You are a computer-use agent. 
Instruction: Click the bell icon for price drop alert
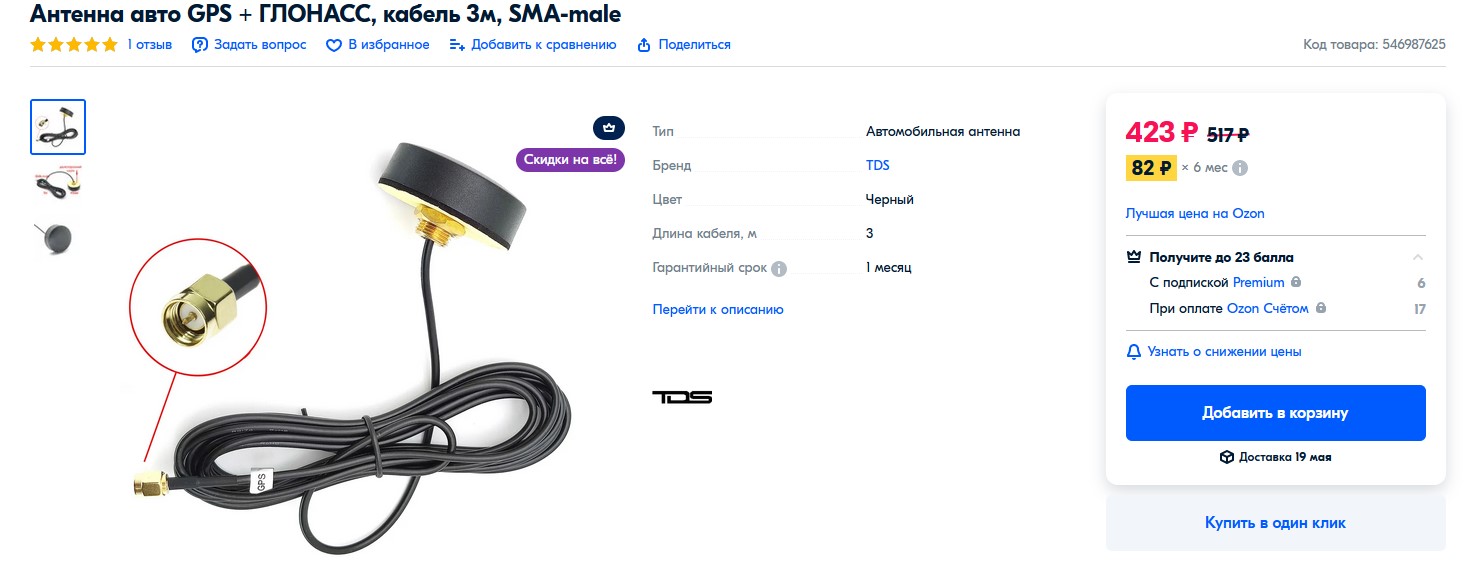[x=1134, y=352]
